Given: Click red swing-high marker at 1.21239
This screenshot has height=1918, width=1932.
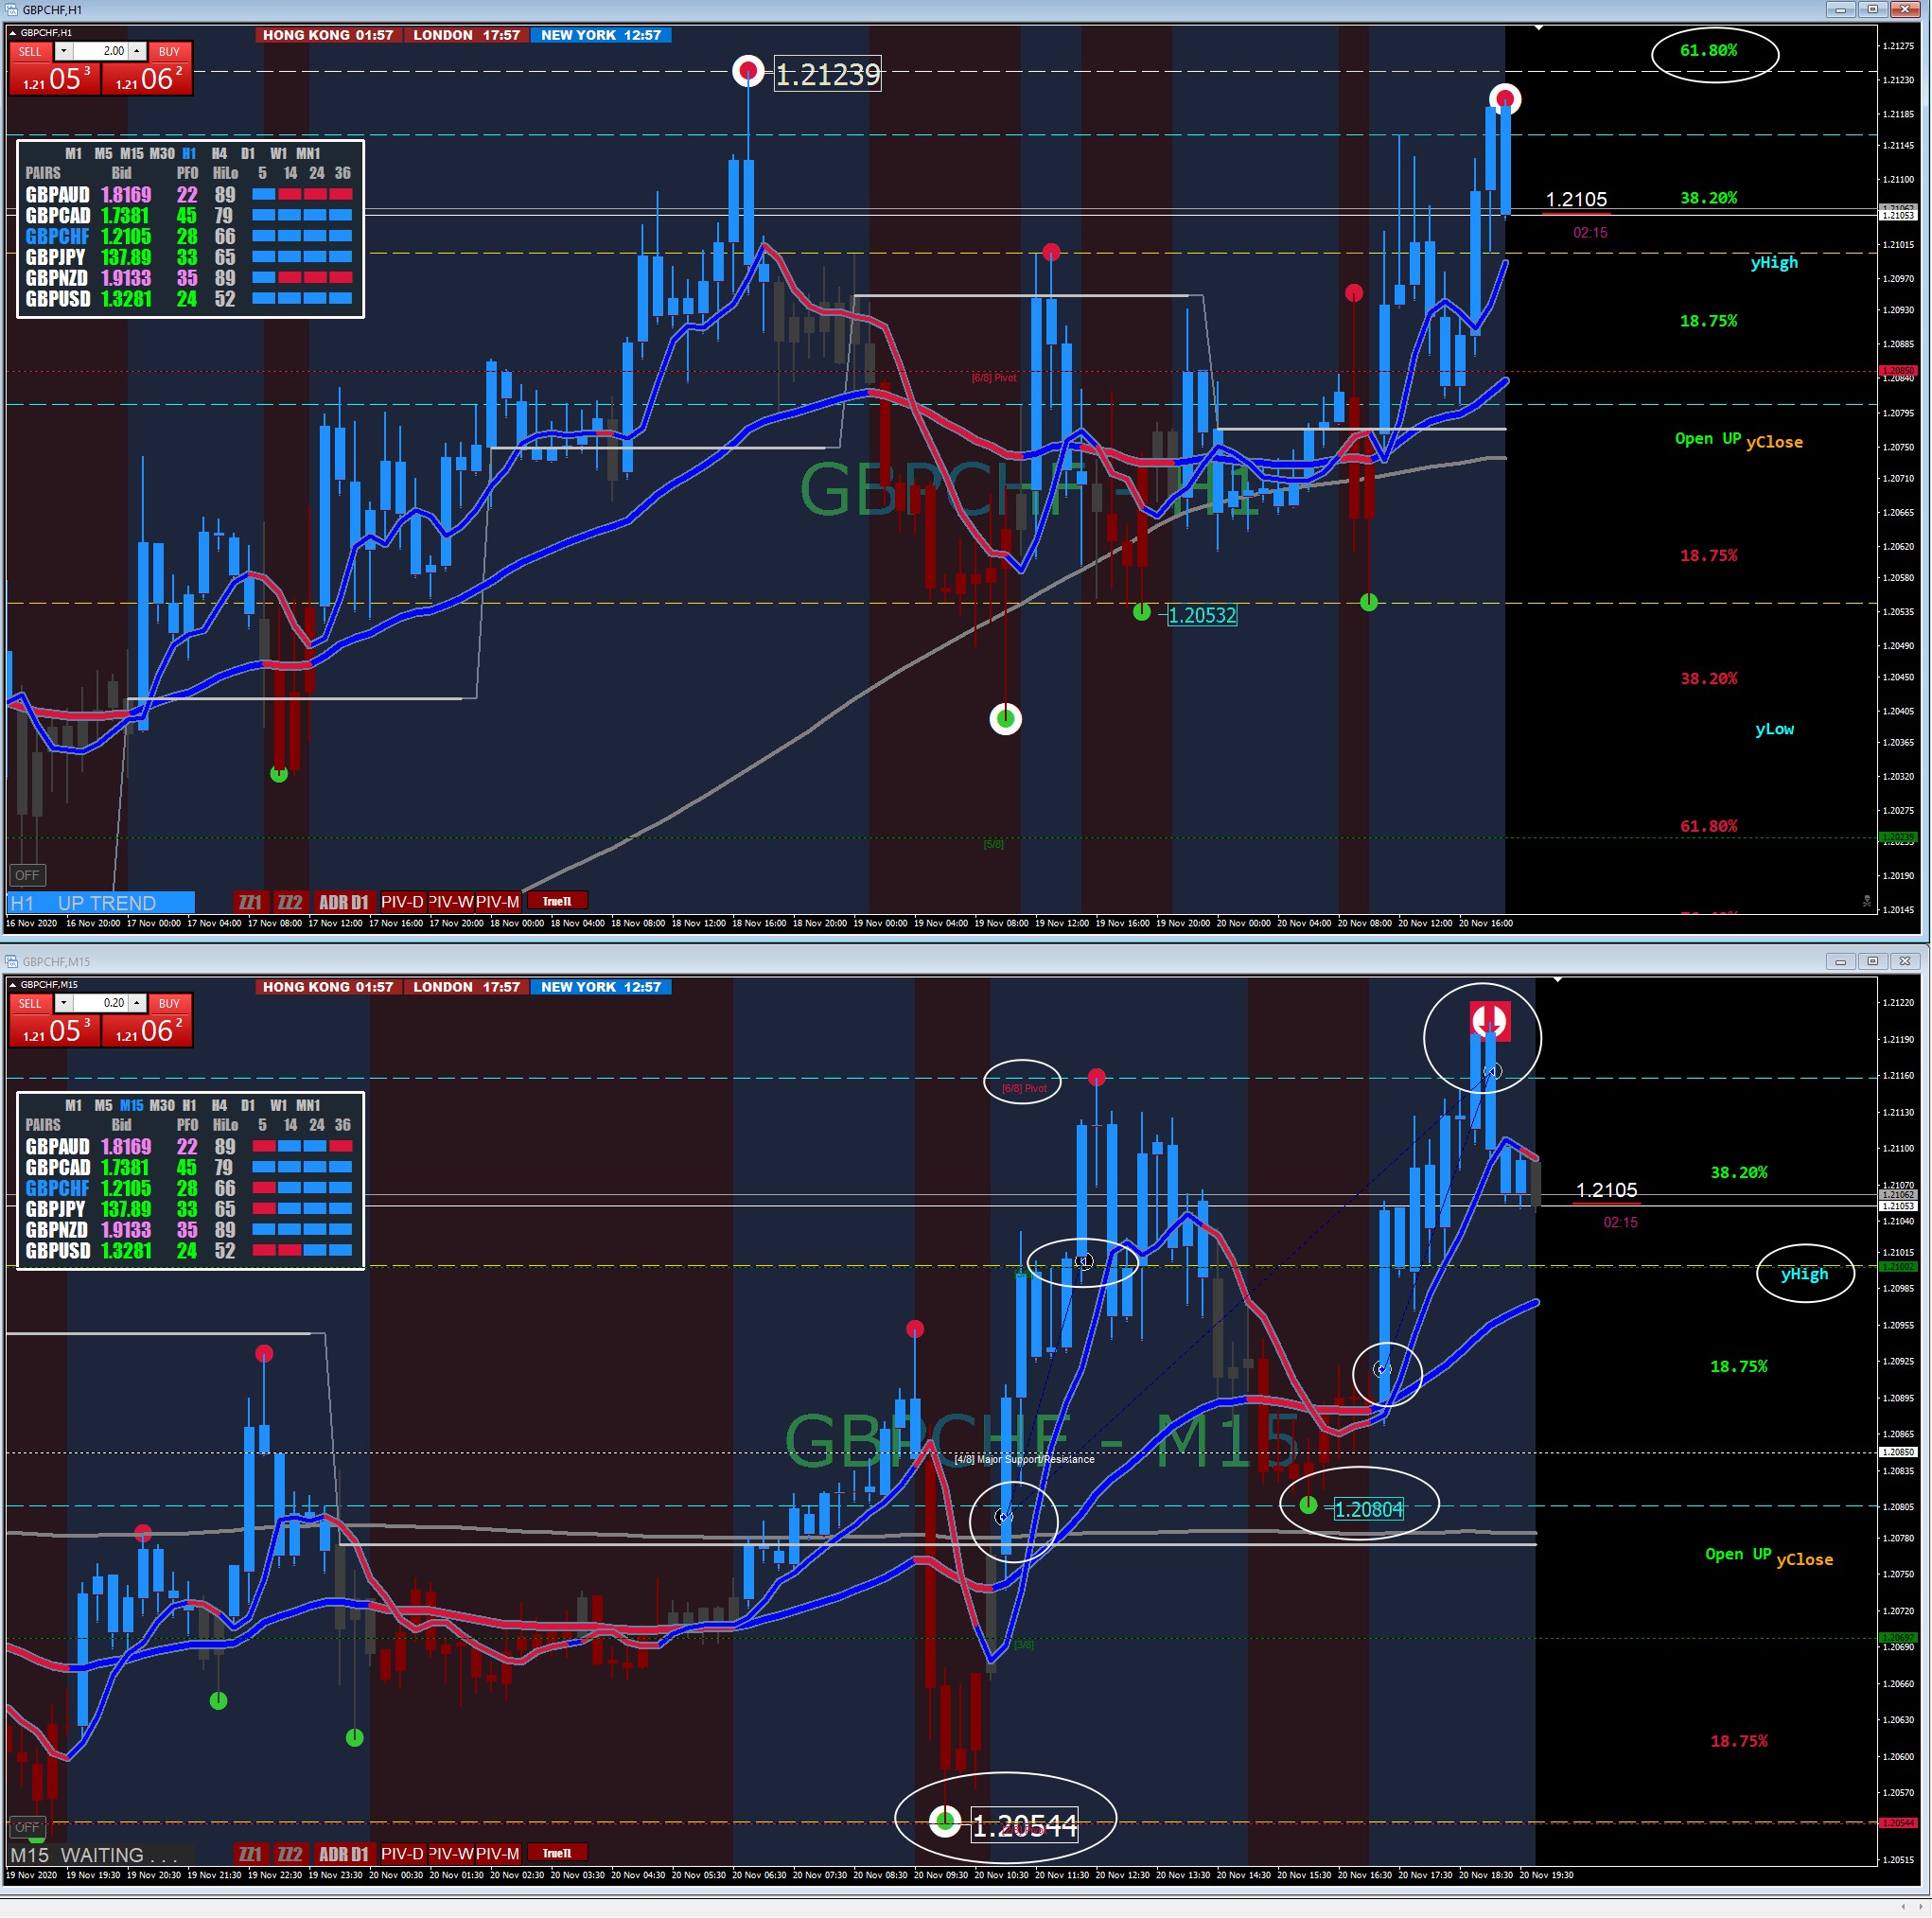Looking at the screenshot, I should 748,72.
